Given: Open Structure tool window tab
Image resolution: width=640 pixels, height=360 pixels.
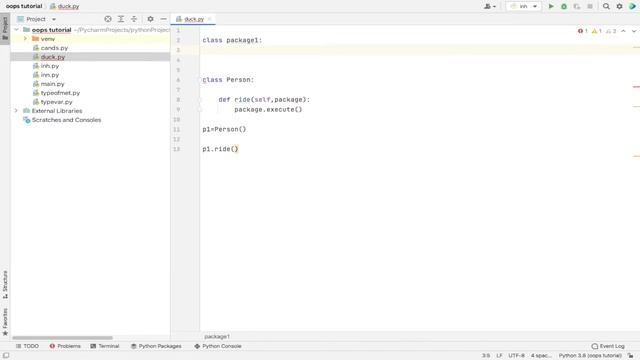Looking at the screenshot, I should coord(5,284).
